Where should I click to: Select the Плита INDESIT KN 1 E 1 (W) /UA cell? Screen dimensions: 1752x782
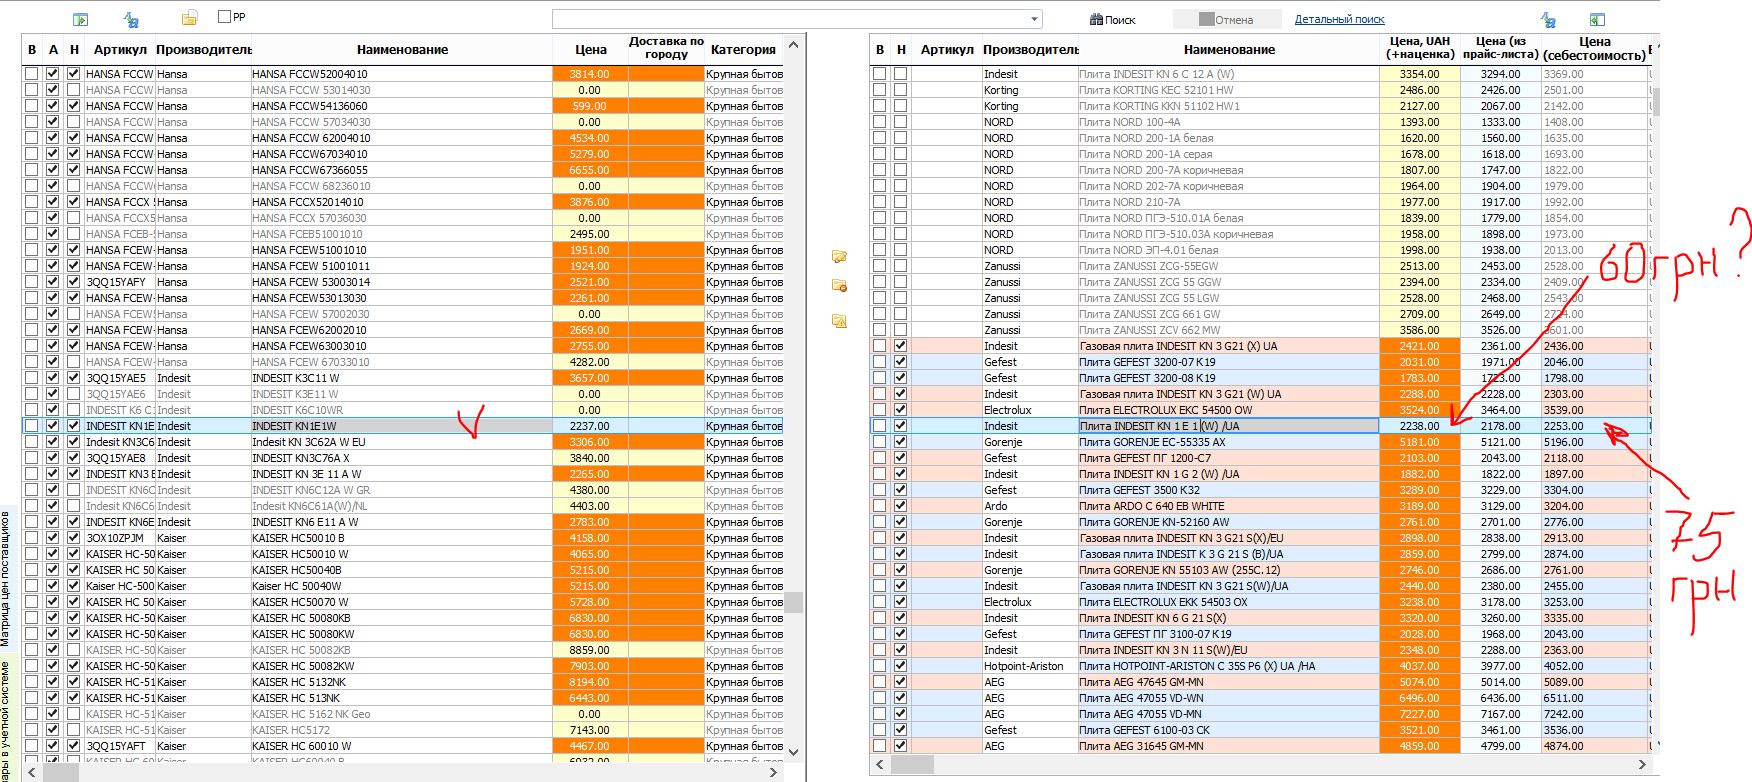1229,426
